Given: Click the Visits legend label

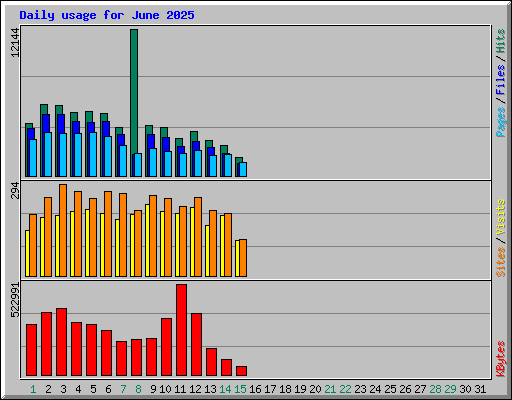Looking at the screenshot, I should (x=501, y=218).
